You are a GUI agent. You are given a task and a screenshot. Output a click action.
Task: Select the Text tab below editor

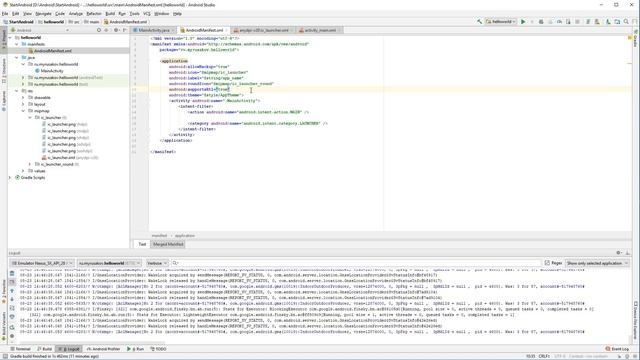(x=142, y=244)
